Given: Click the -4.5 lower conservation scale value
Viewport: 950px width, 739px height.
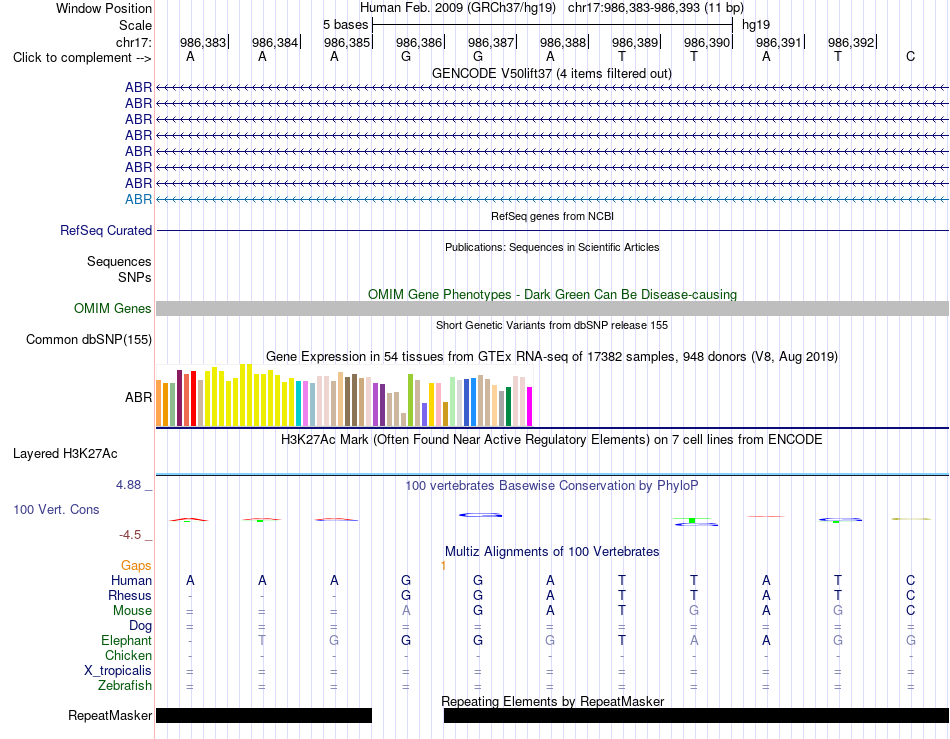Looking at the screenshot, I should [x=130, y=535].
